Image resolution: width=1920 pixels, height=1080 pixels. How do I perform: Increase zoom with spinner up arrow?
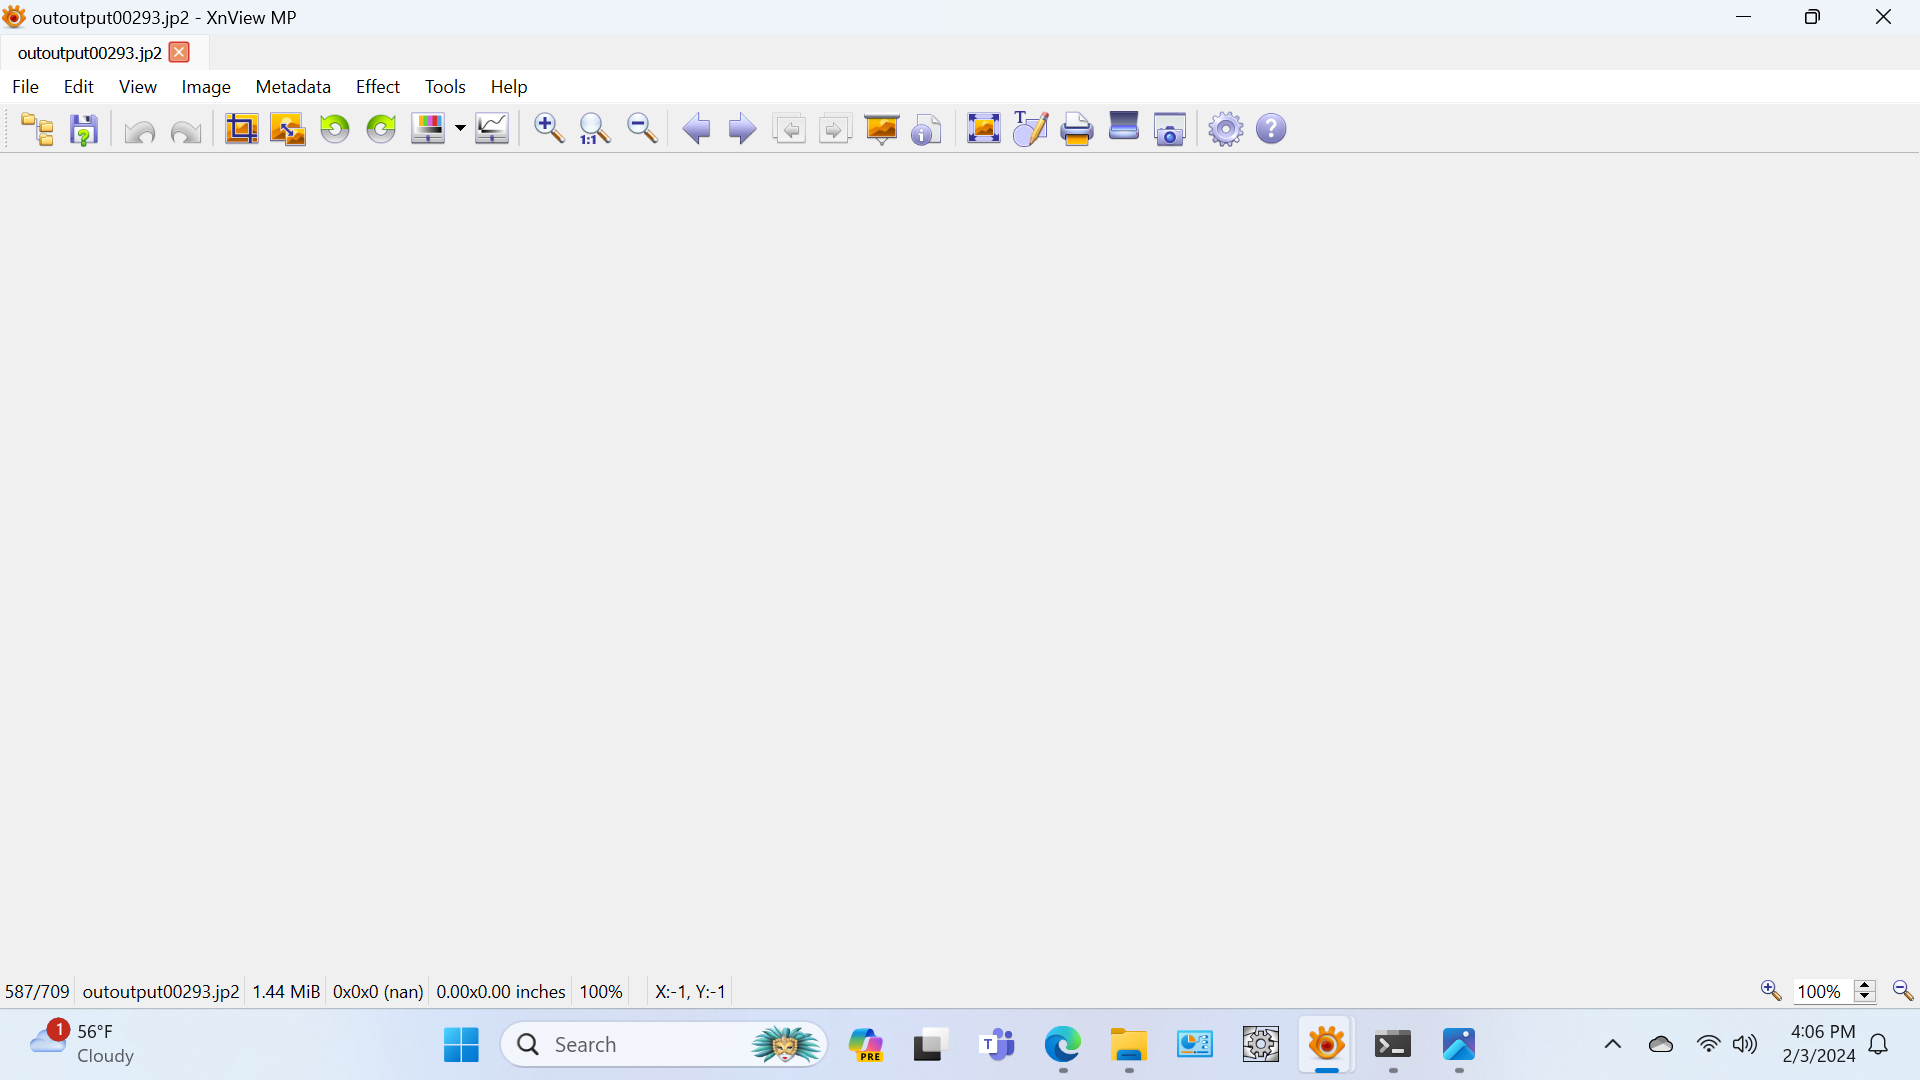point(1865,985)
